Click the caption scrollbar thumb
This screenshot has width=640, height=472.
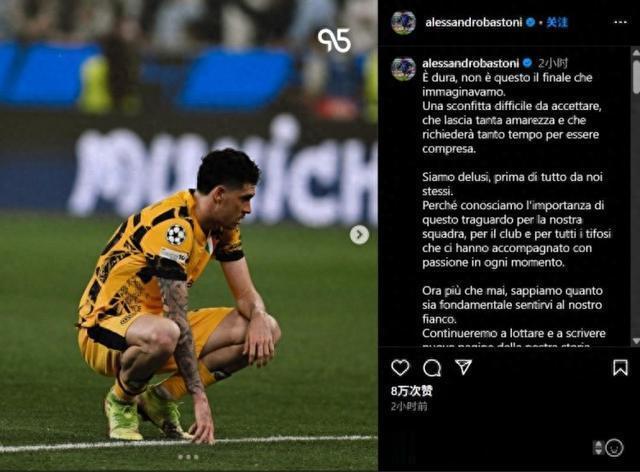click(x=636, y=77)
